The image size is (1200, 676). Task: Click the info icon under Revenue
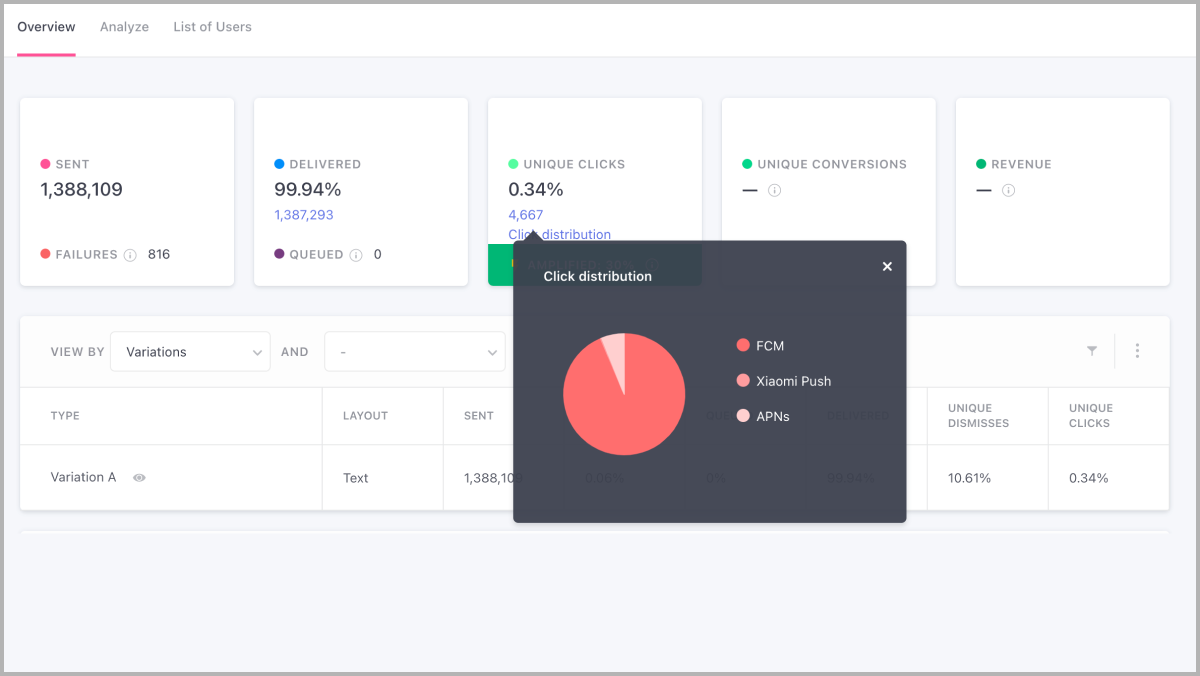1008,190
